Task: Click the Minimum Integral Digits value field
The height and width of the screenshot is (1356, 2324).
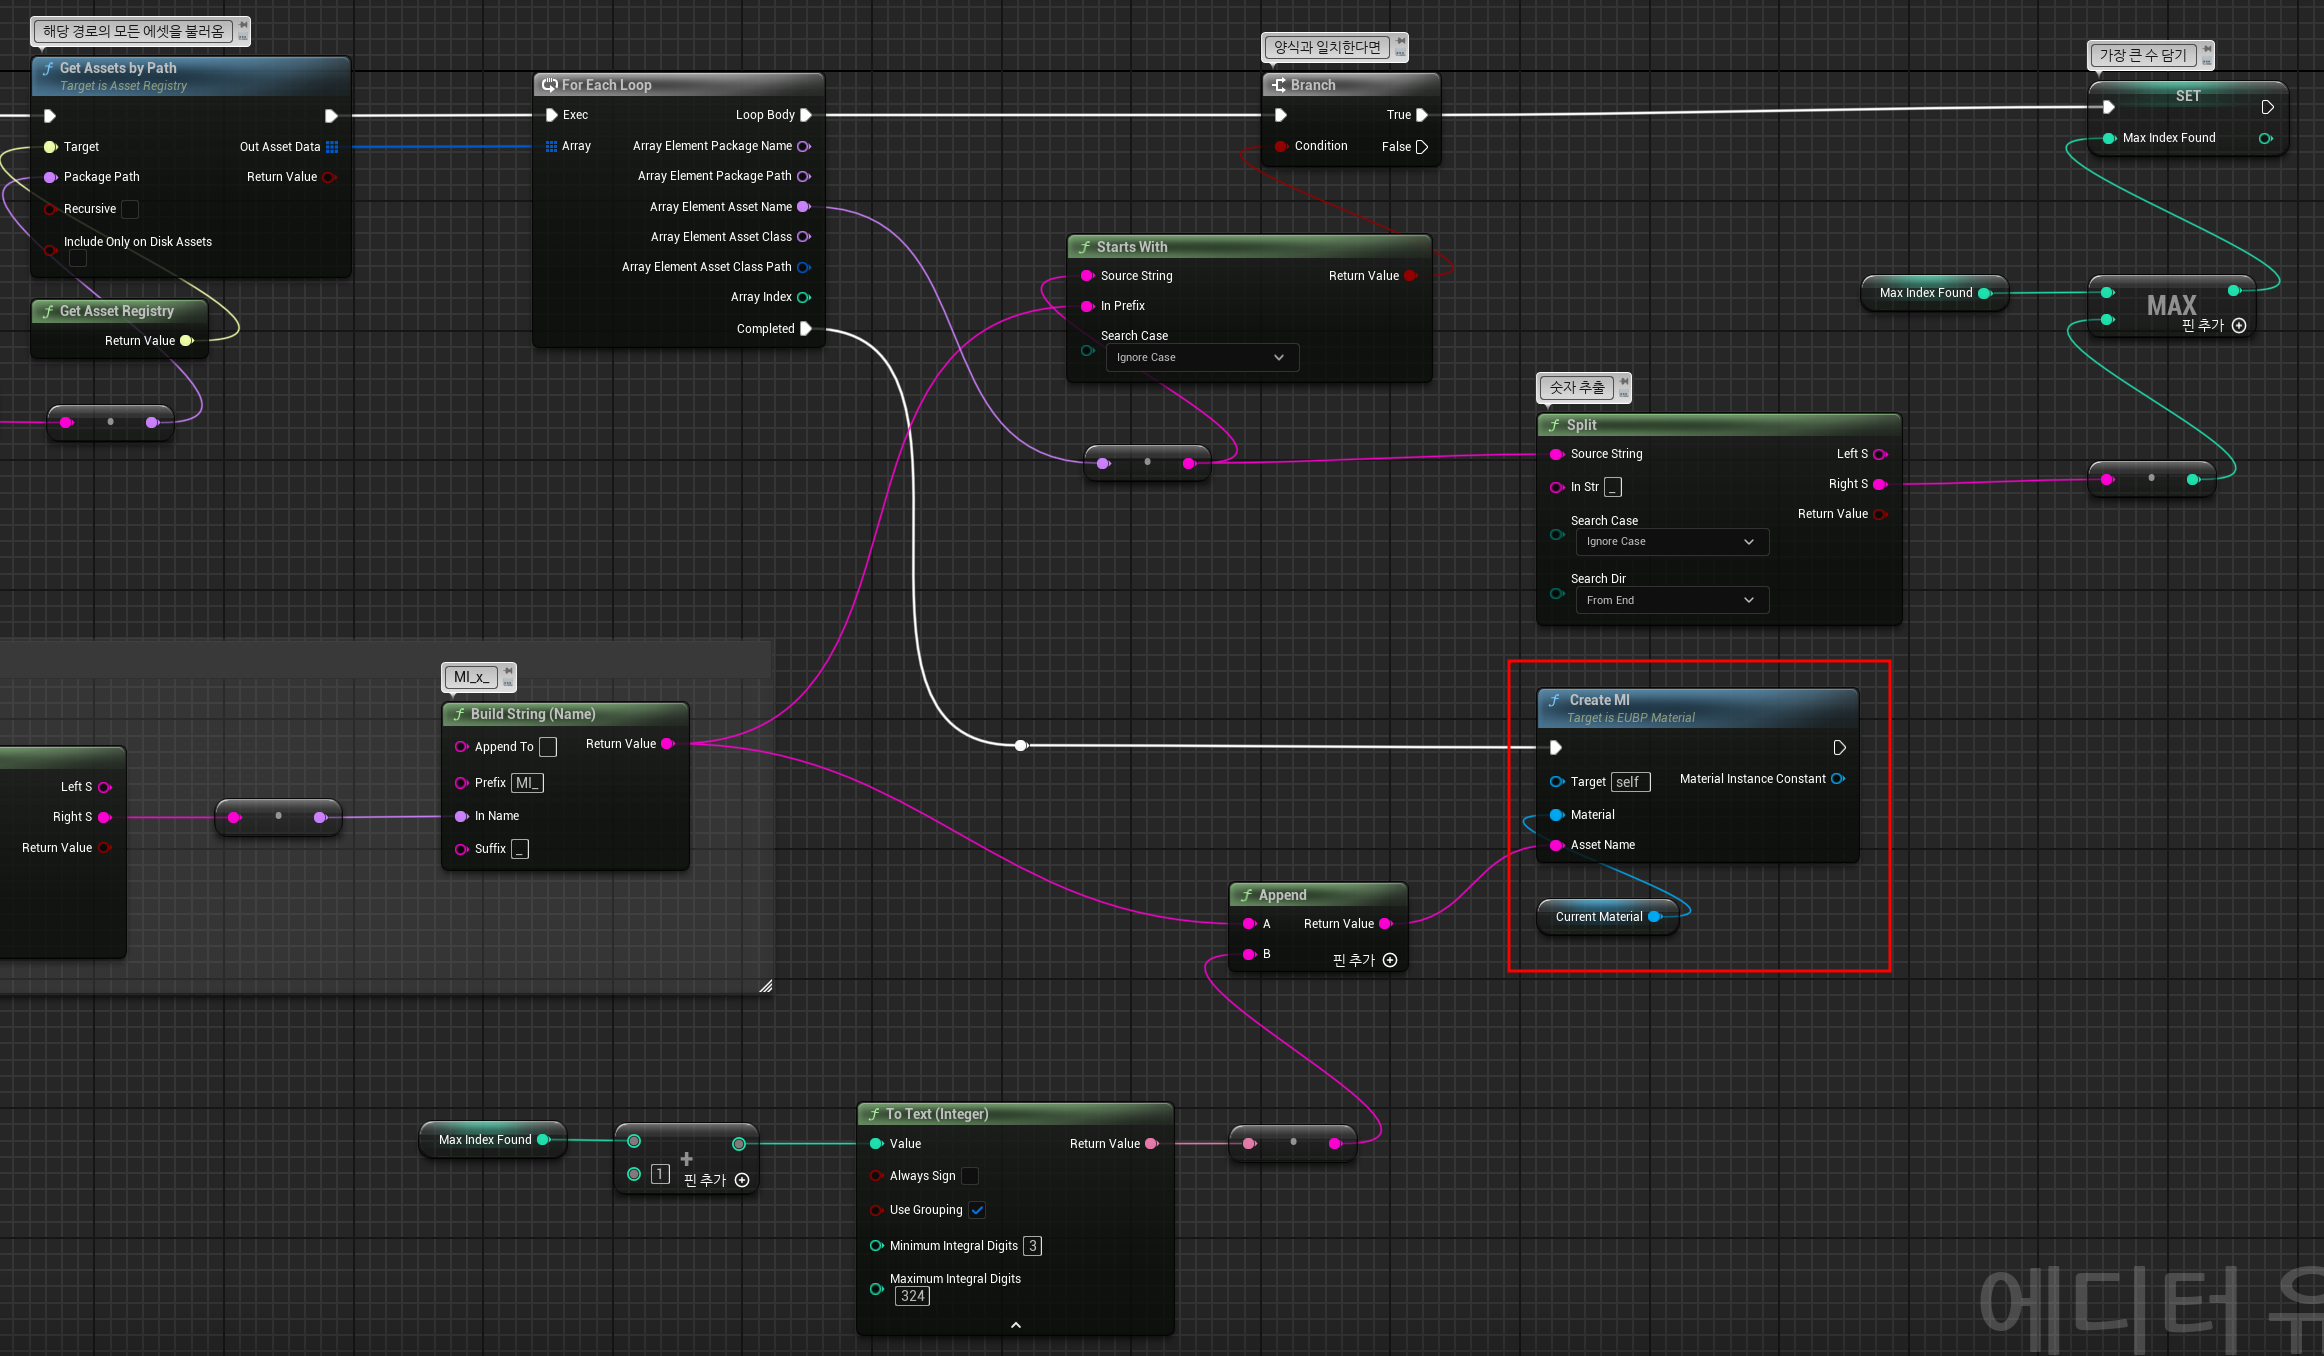Action: (x=1032, y=1246)
